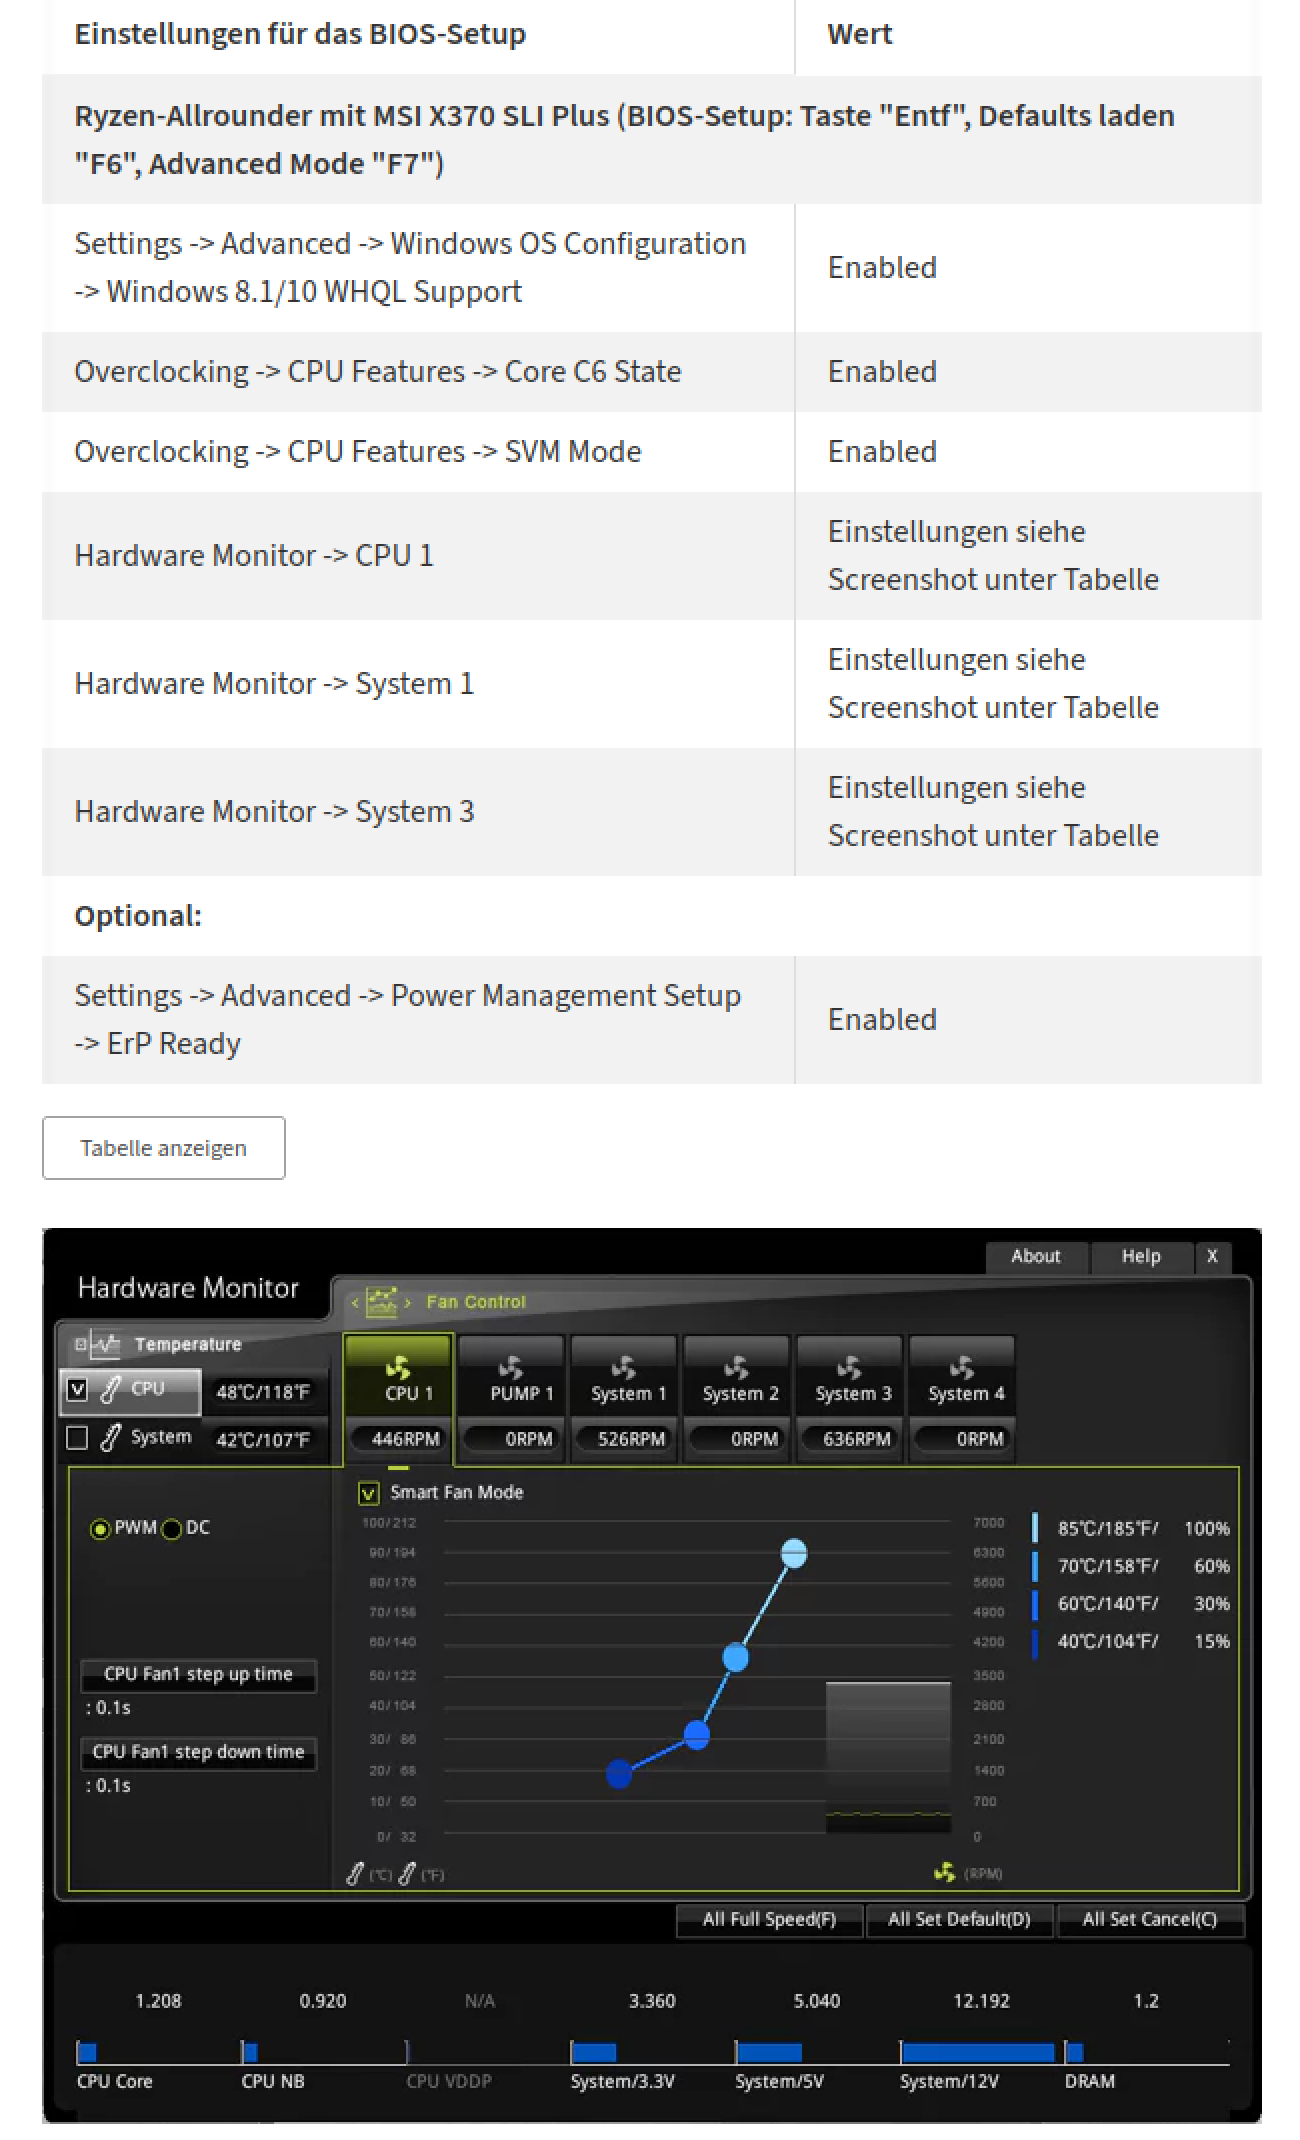Image resolution: width=1300 pixels, height=2140 pixels.
Task: Click the 3.360 voltage value
Action: coord(652,2001)
